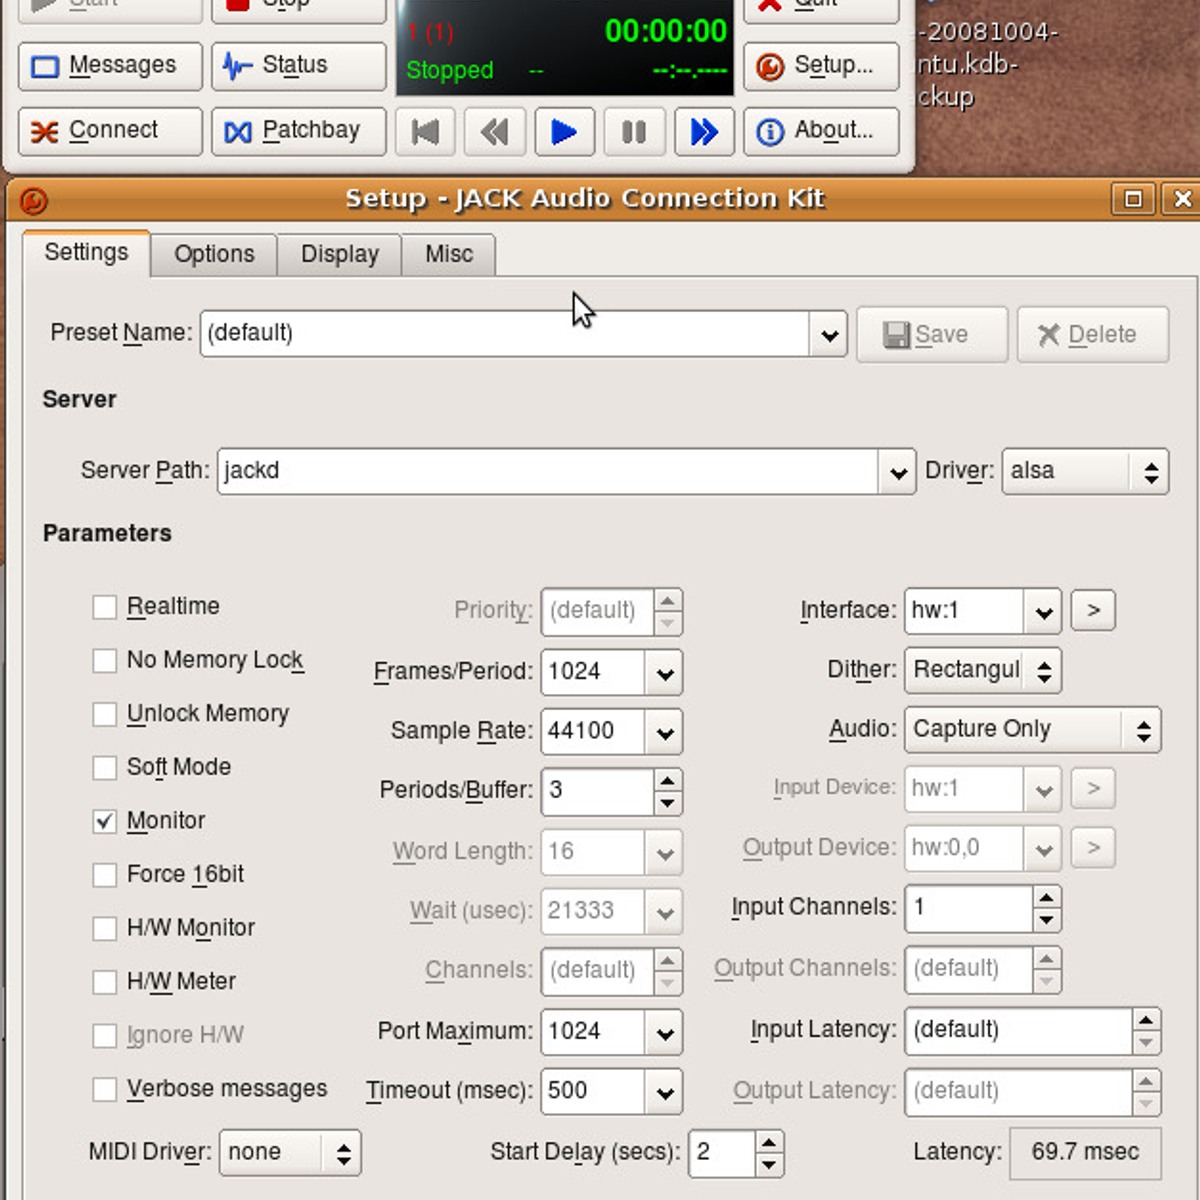Rewind transport to the beginning

point(426,132)
